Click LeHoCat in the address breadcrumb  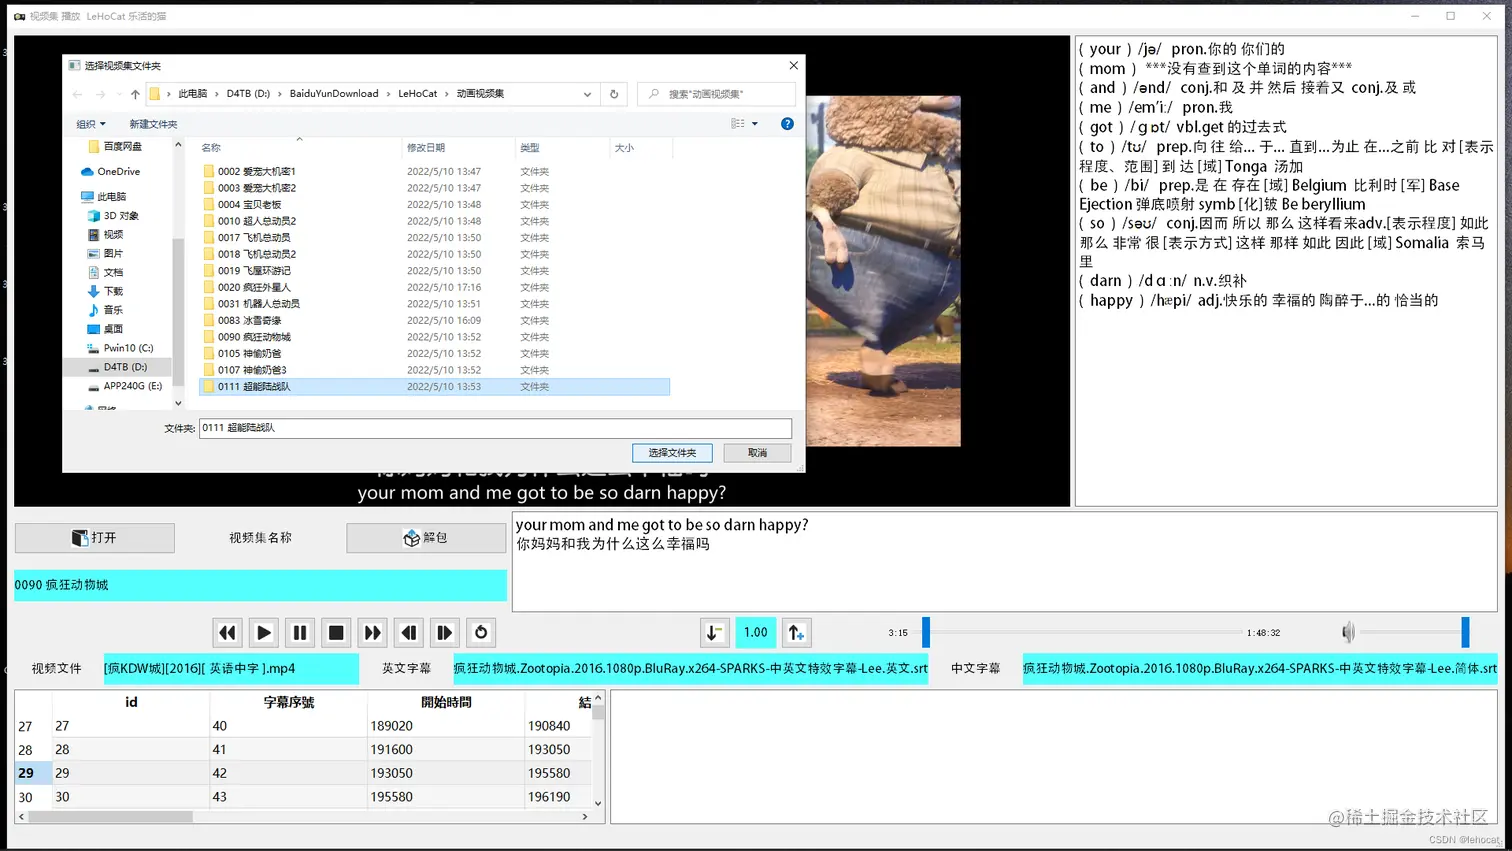417,94
